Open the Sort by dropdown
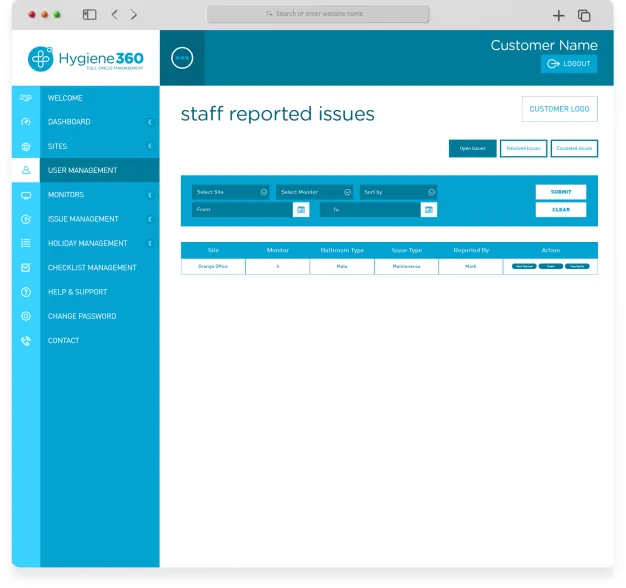Viewport: 626px width, 588px height. [398, 192]
